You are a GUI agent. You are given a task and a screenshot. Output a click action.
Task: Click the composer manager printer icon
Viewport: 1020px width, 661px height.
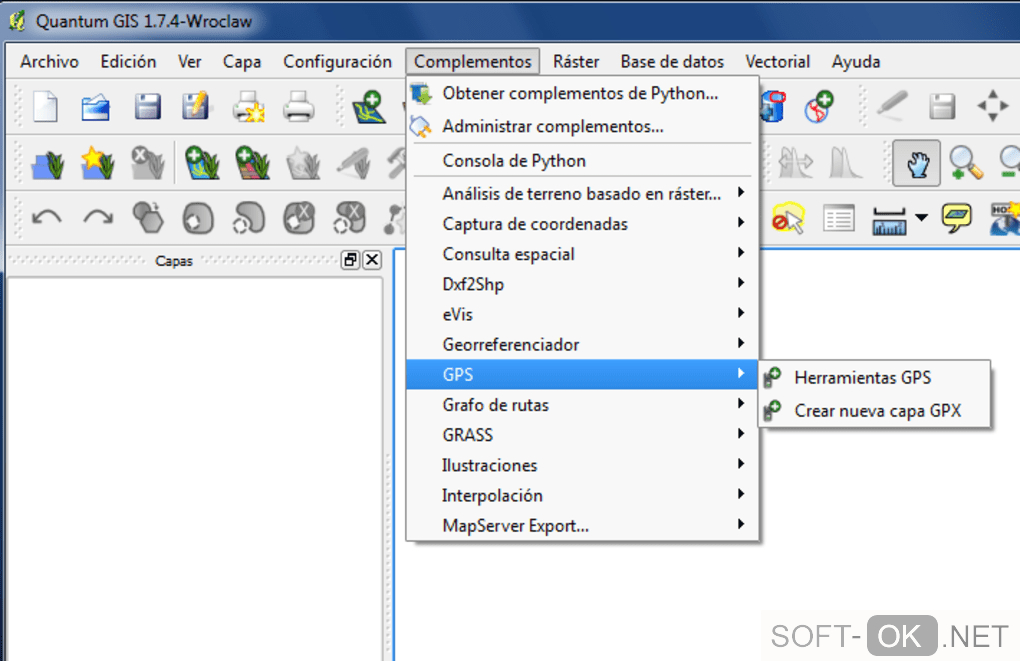point(299,107)
